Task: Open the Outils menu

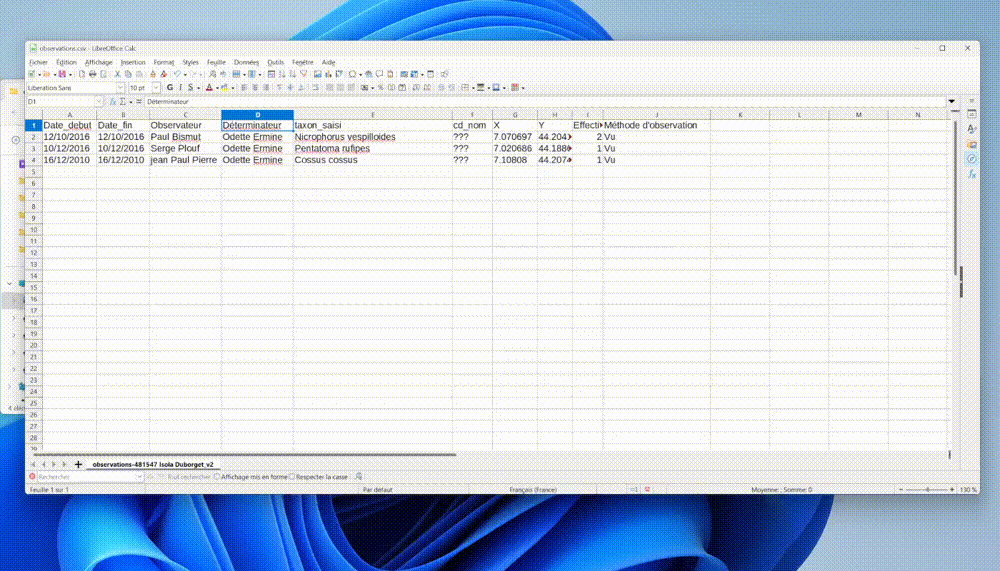Action: (276, 63)
